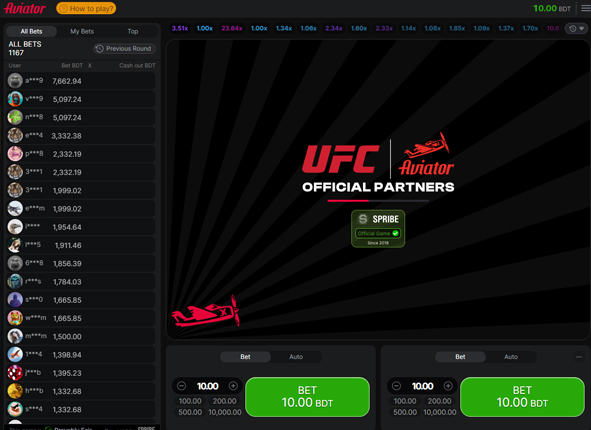Set right bet to 10,000.00
Image resolution: width=591 pixels, height=430 pixels.
(439, 412)
